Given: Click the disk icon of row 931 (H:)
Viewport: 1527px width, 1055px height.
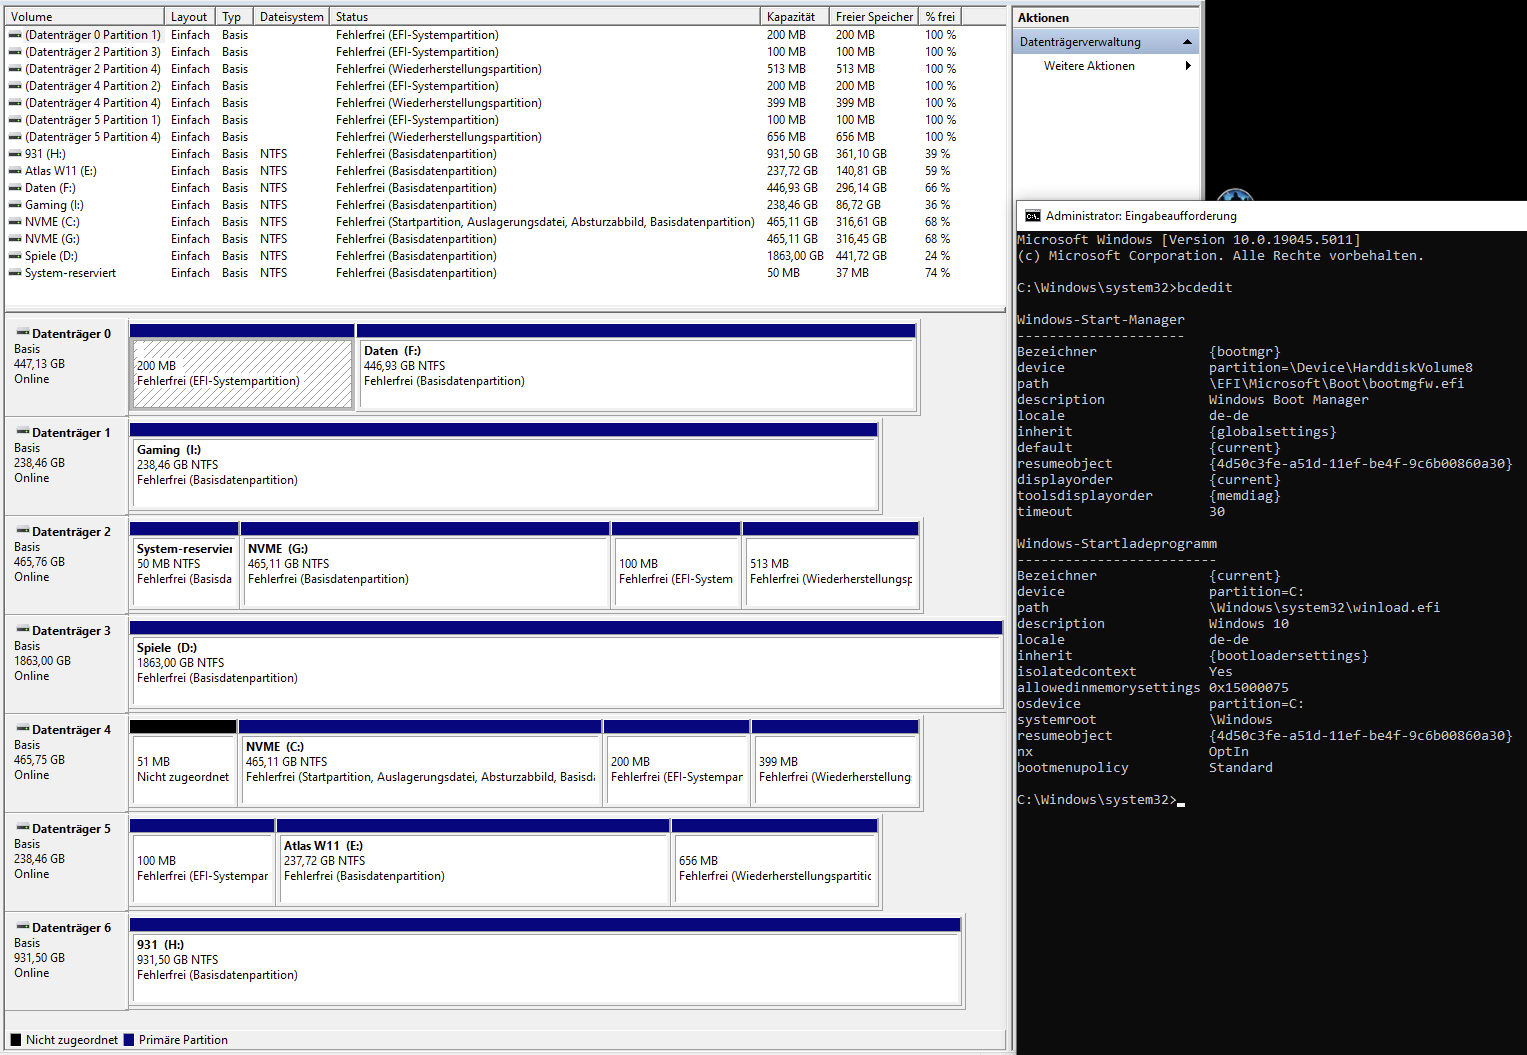Looking at the screenshot, I should [x=15, y=154].
